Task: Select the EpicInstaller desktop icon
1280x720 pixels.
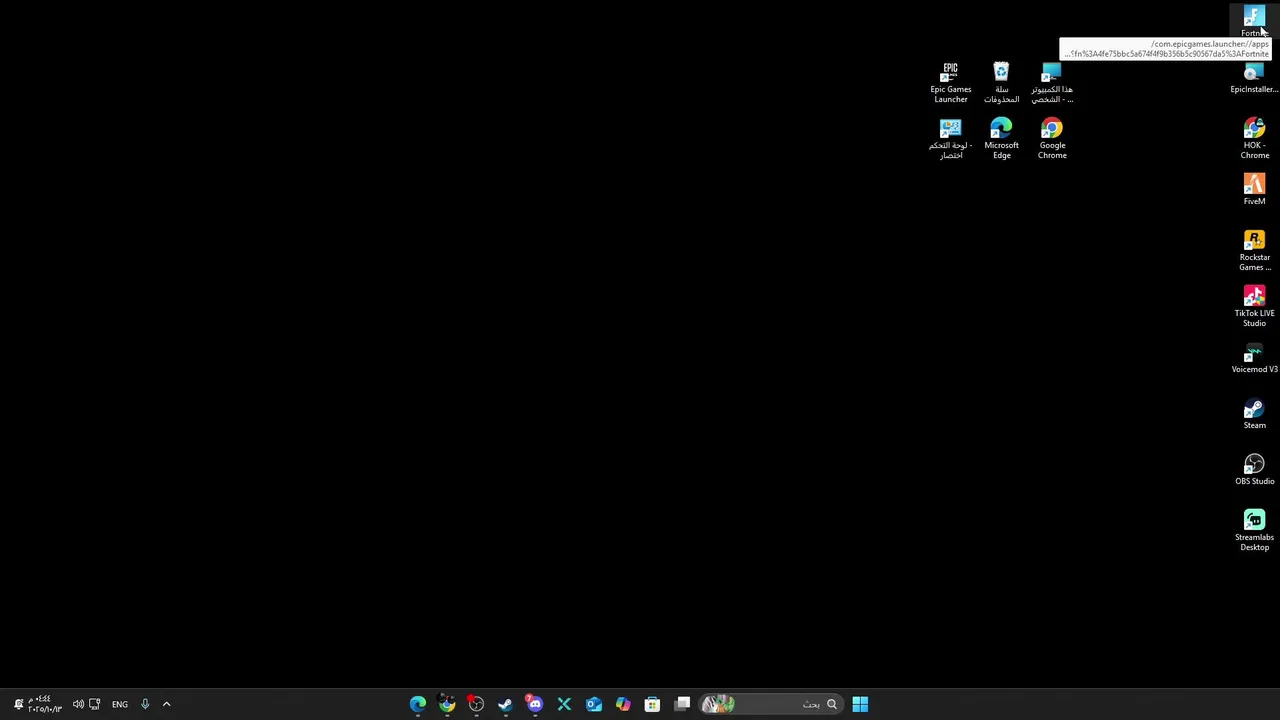Action: point(1254,78)
